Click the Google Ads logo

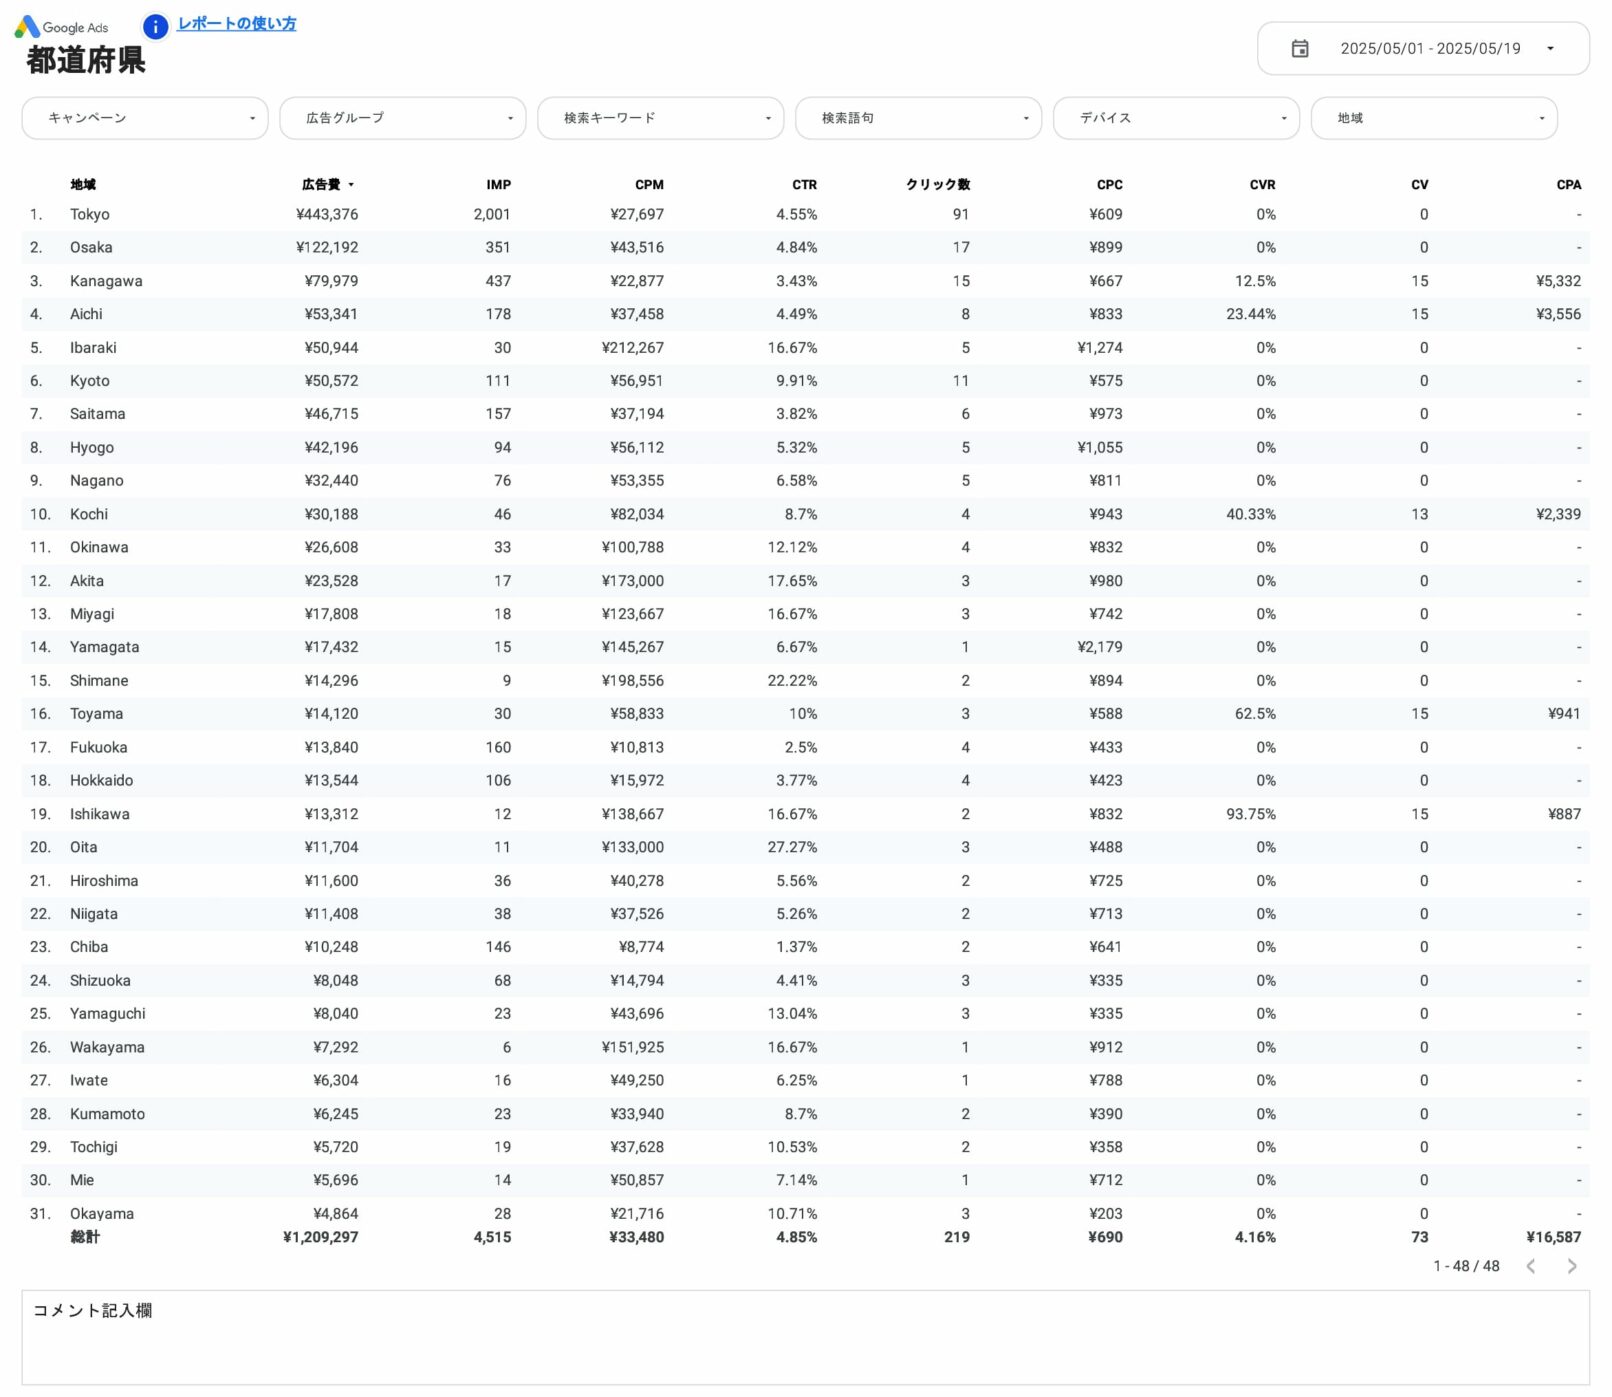point(62,27)
